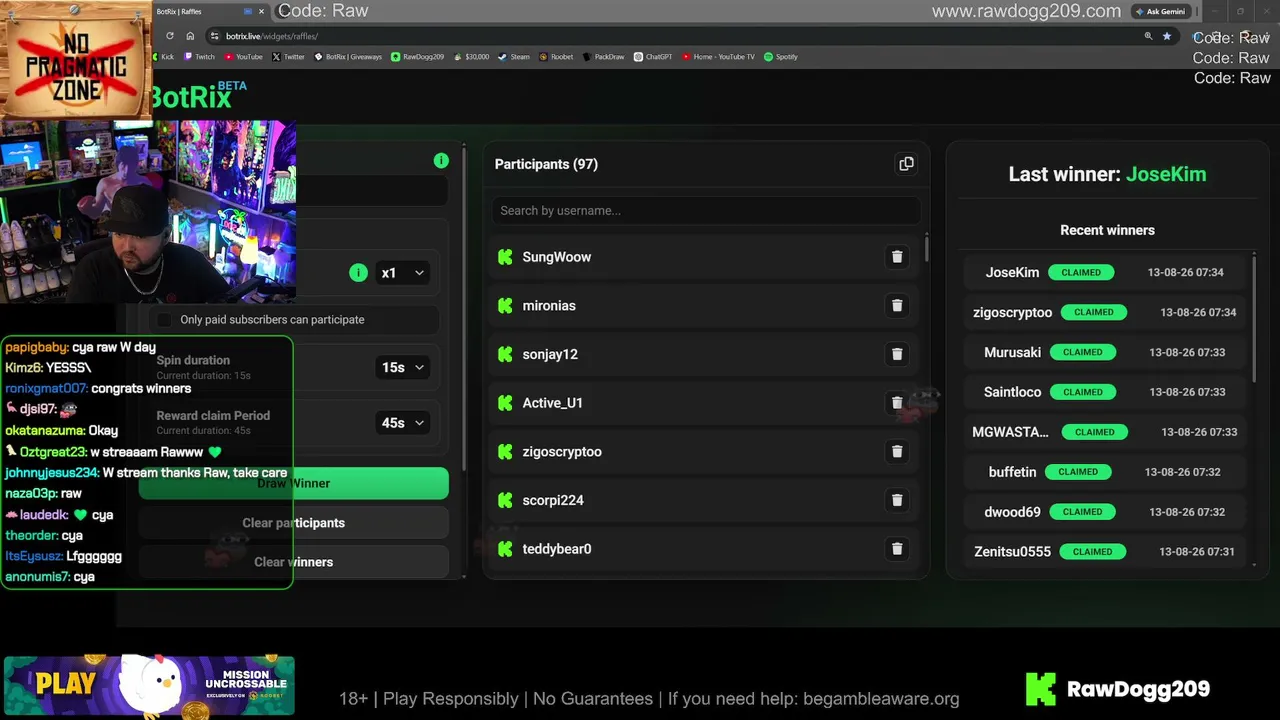1280x720 pixels.
Task: Remove zigoscryptoo from the participants list
Action: pos(897,452)
